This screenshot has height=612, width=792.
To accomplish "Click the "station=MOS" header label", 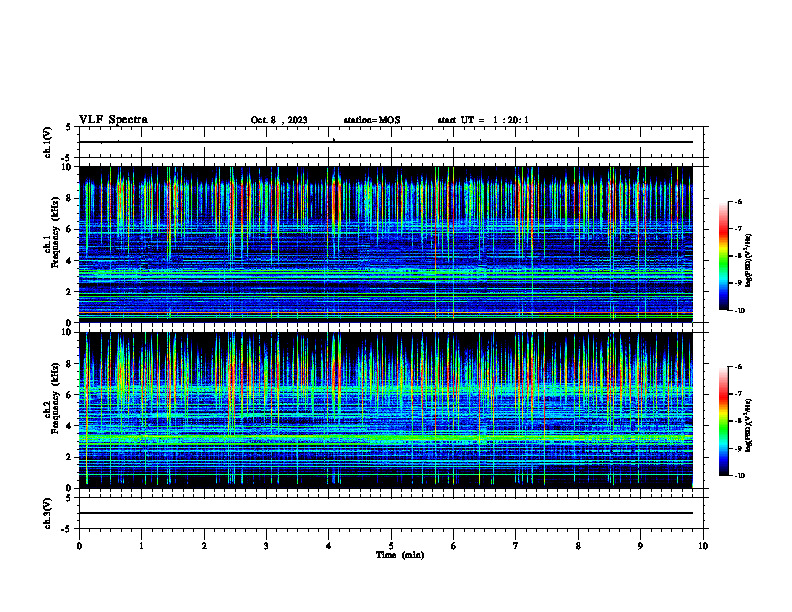I will pyautogui.click(x=372, y=120).
